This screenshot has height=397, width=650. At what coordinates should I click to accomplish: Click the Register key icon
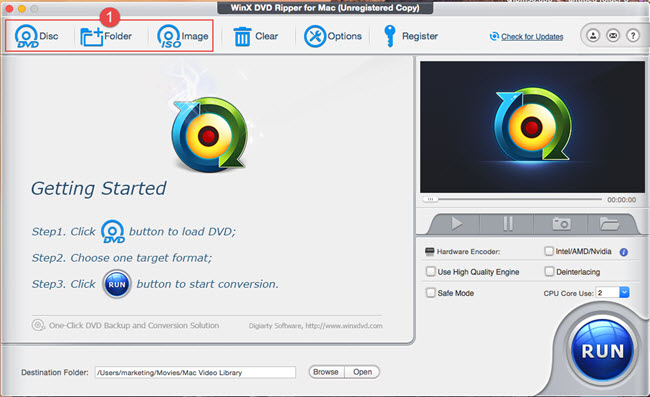390,36
